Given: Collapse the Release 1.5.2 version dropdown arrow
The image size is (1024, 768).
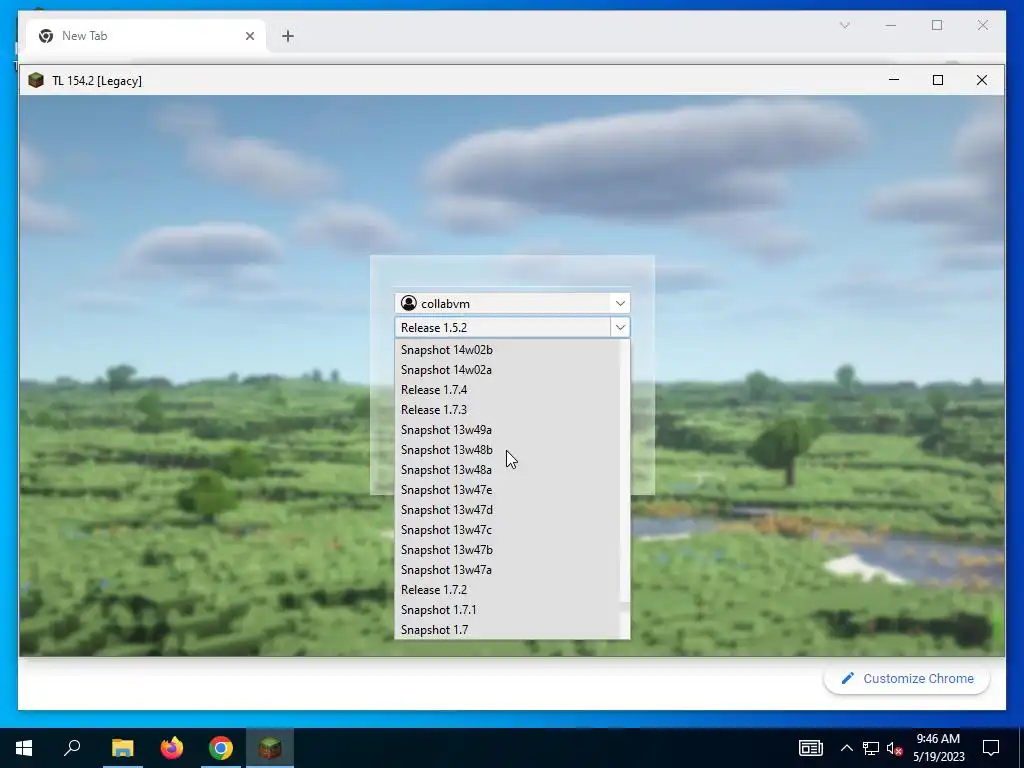Looking at the screenshot, I should pos(620,327).
